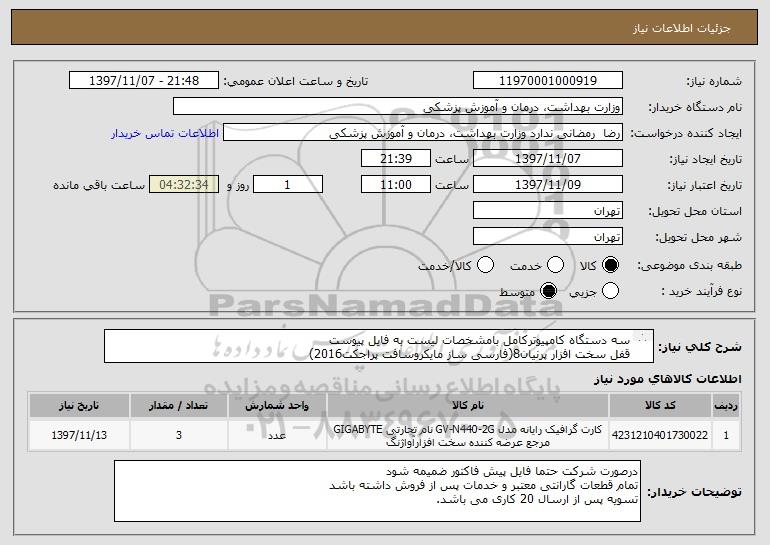Click the نام کالا column header
The height and width of the screenshot is (545, 770).
point(468,406)
